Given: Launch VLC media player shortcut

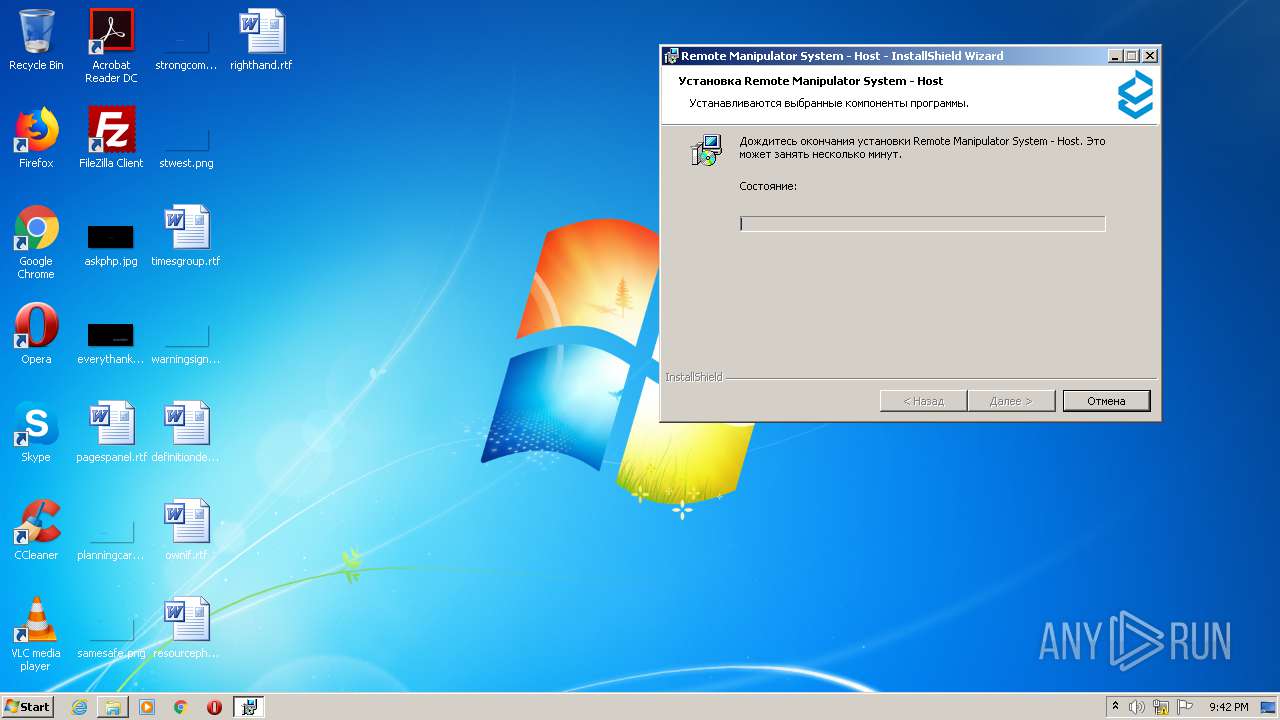Looking at the screenshot, I should (36, 634).
